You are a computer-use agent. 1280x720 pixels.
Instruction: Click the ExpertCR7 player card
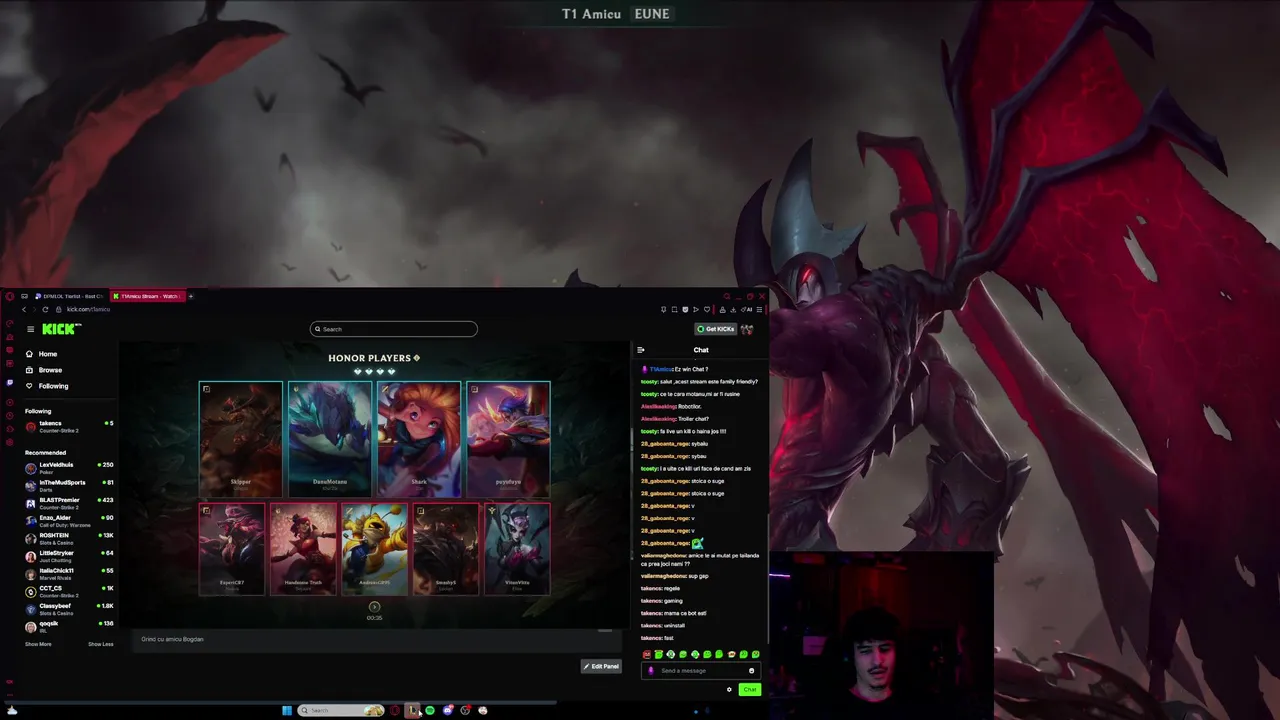[x=232, y=549]
